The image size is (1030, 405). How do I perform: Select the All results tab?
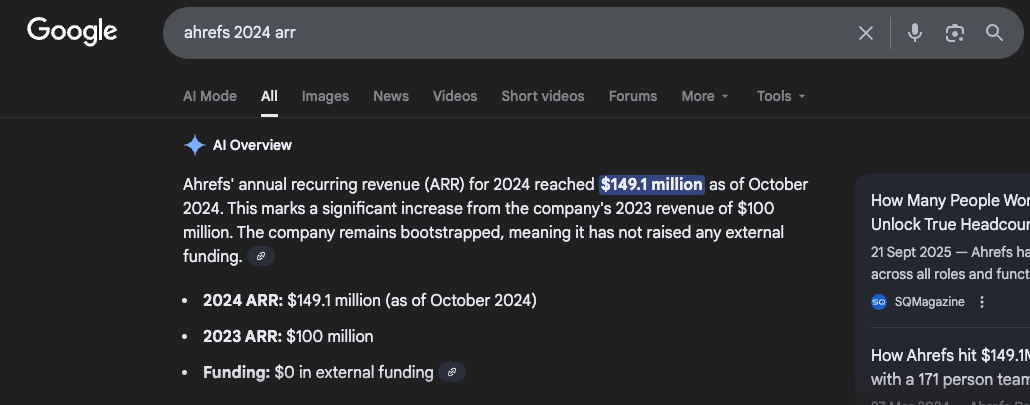tap(269, 96)
